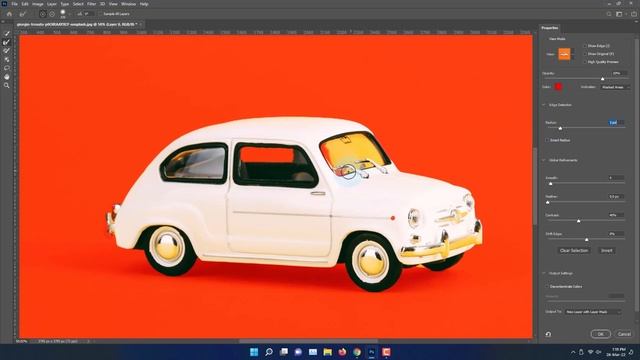This screenshot has width=640, height=360.
Task: Switch to the Properties panel tab
Action: click(x=549, y=28)
